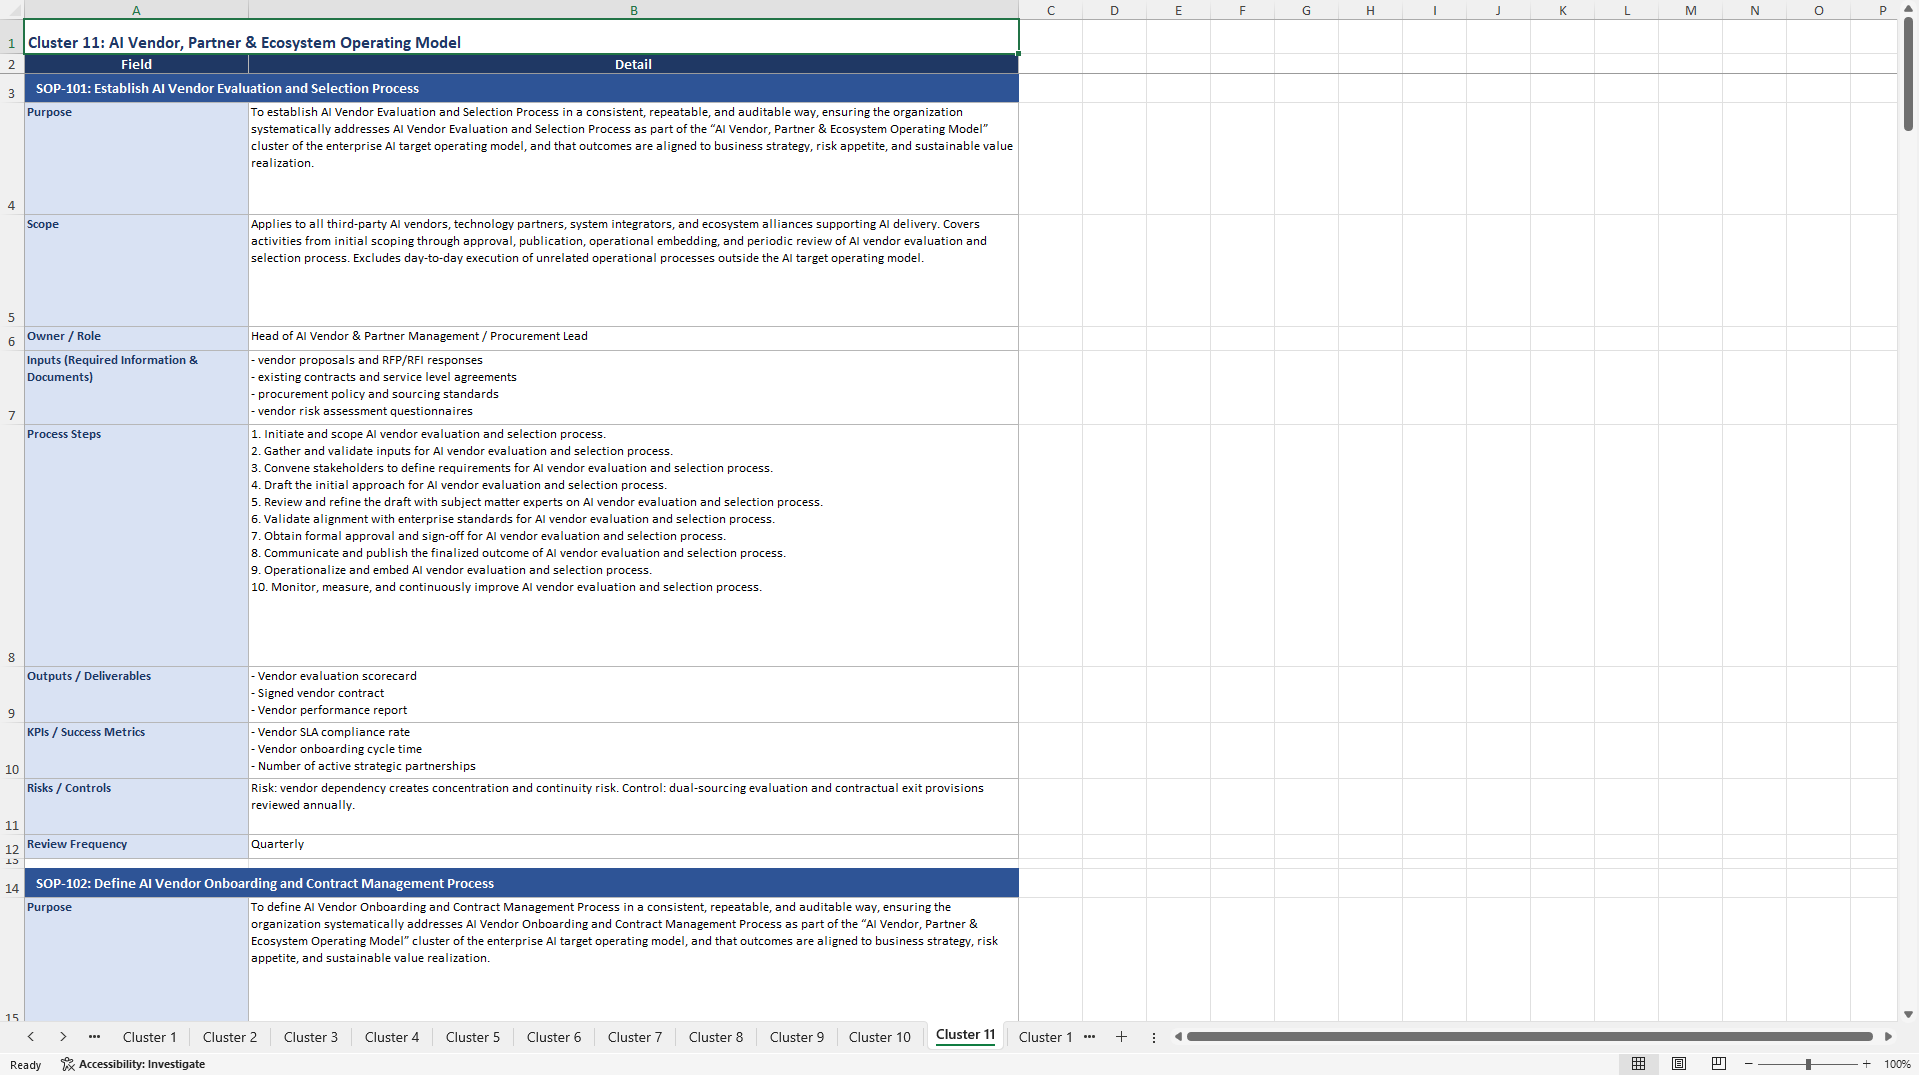
Task: Select the SOP-101 heading row
Action: coord(521,88)
